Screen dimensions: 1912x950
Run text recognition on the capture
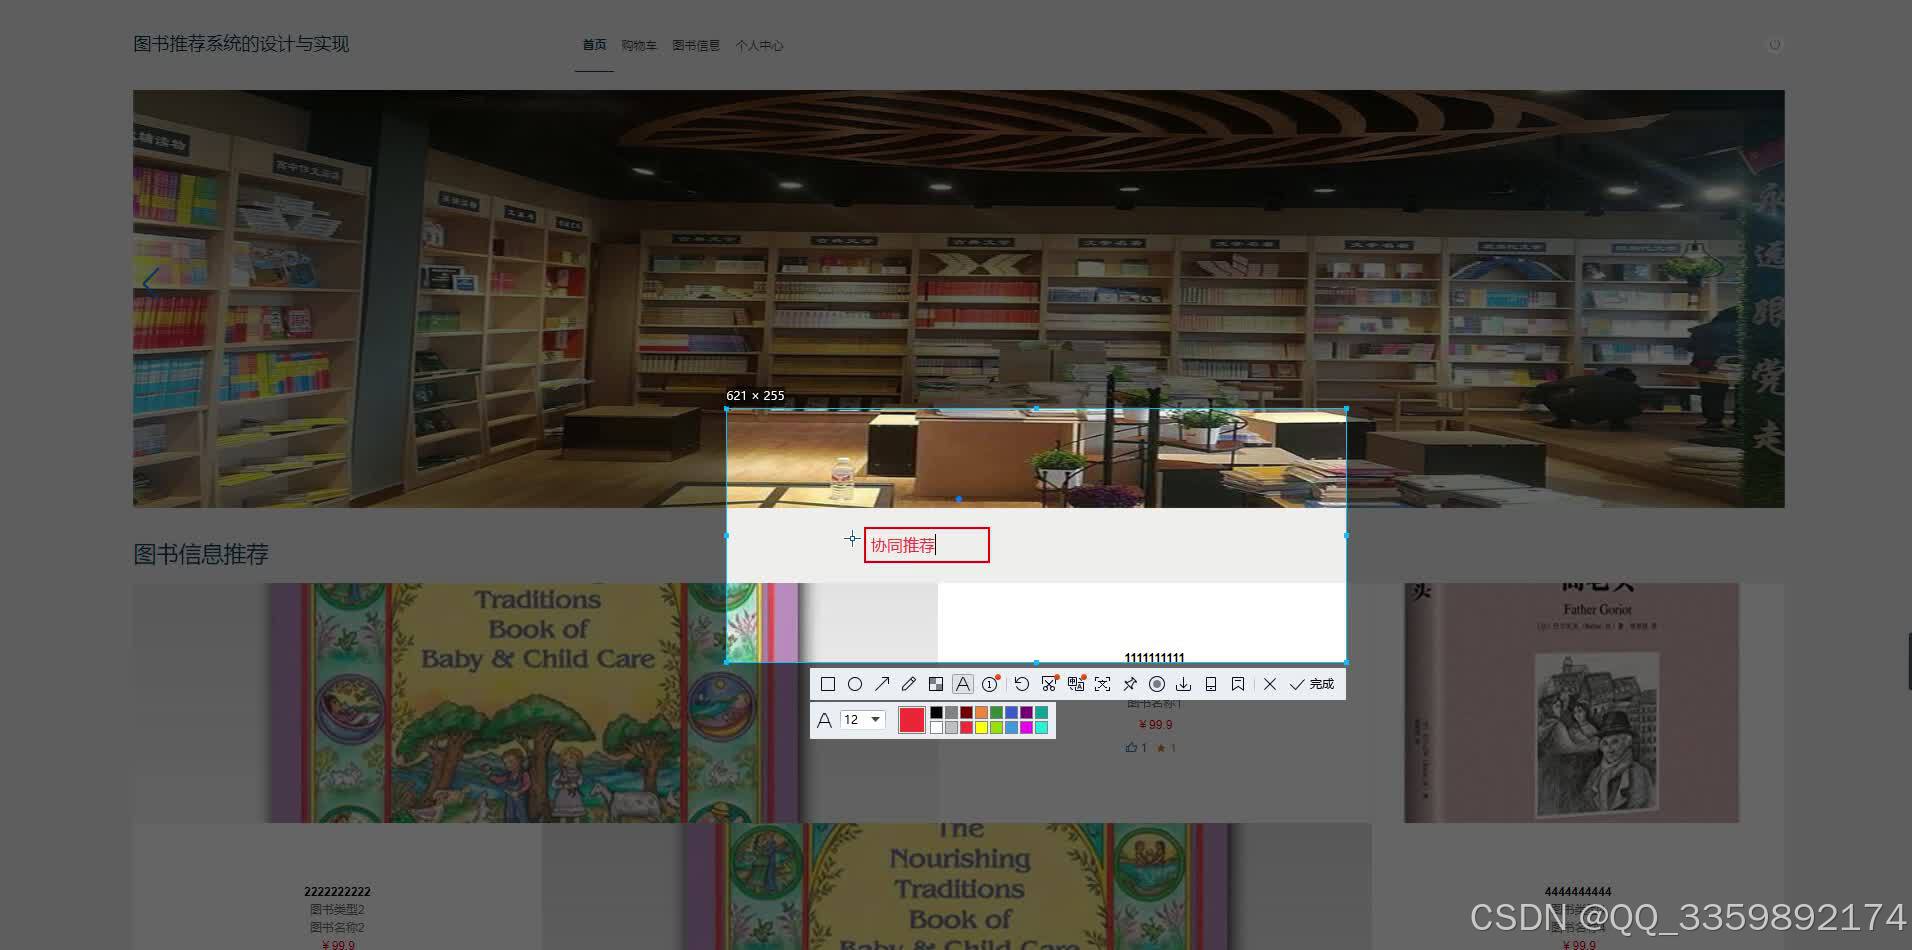click(x=1102, y=684)
